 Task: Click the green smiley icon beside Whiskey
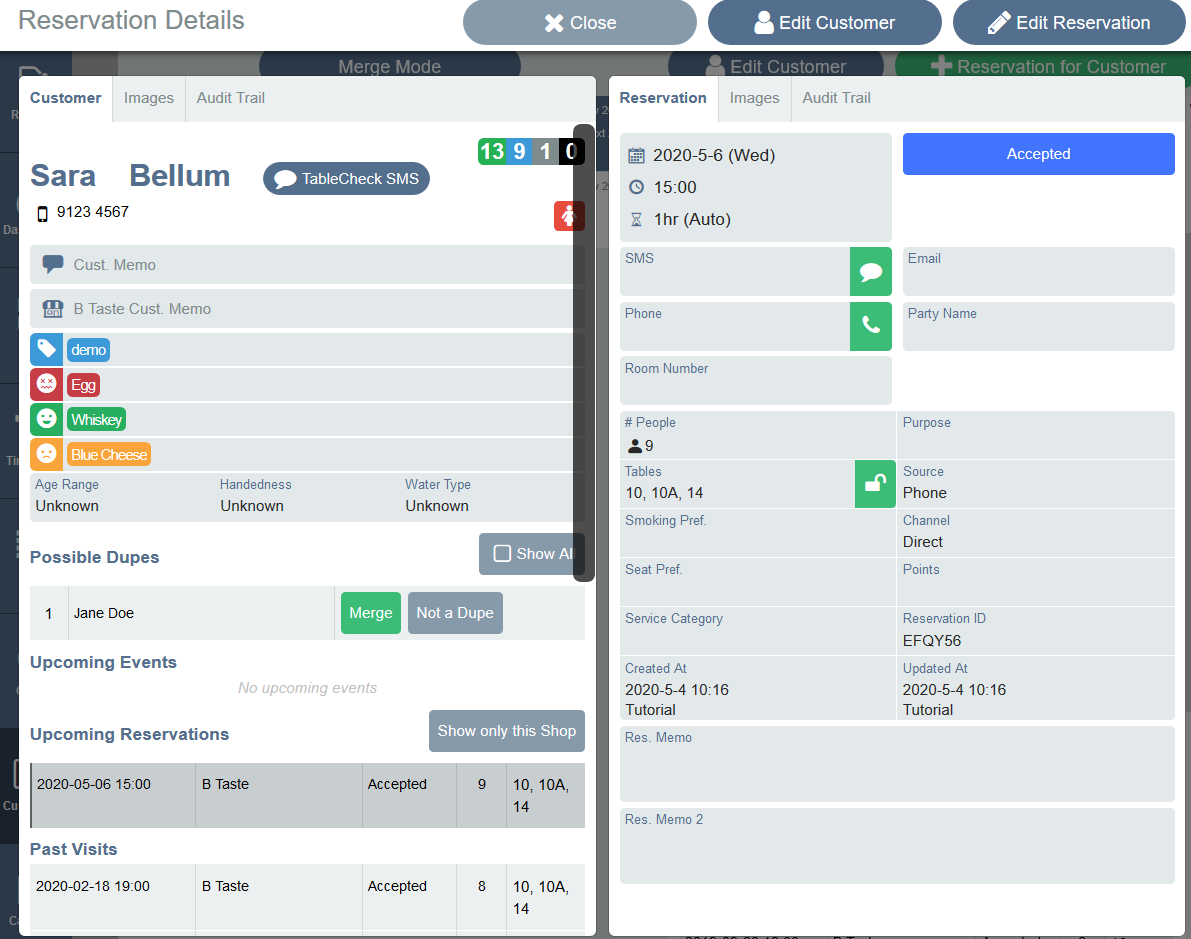[x=46, y=419]
